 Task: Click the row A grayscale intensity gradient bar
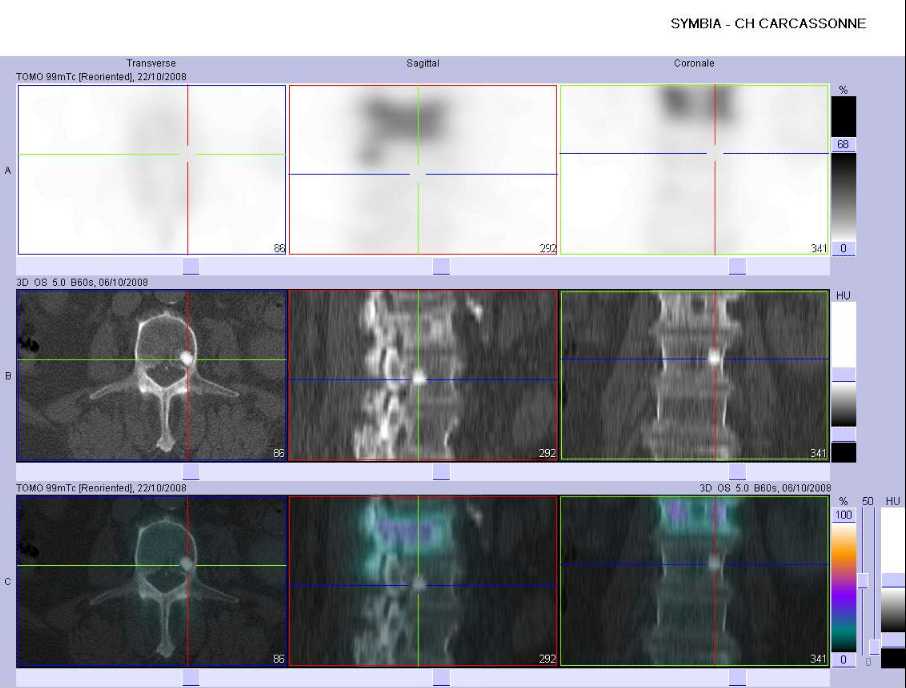pyautogui.click(x=844, y=197)
